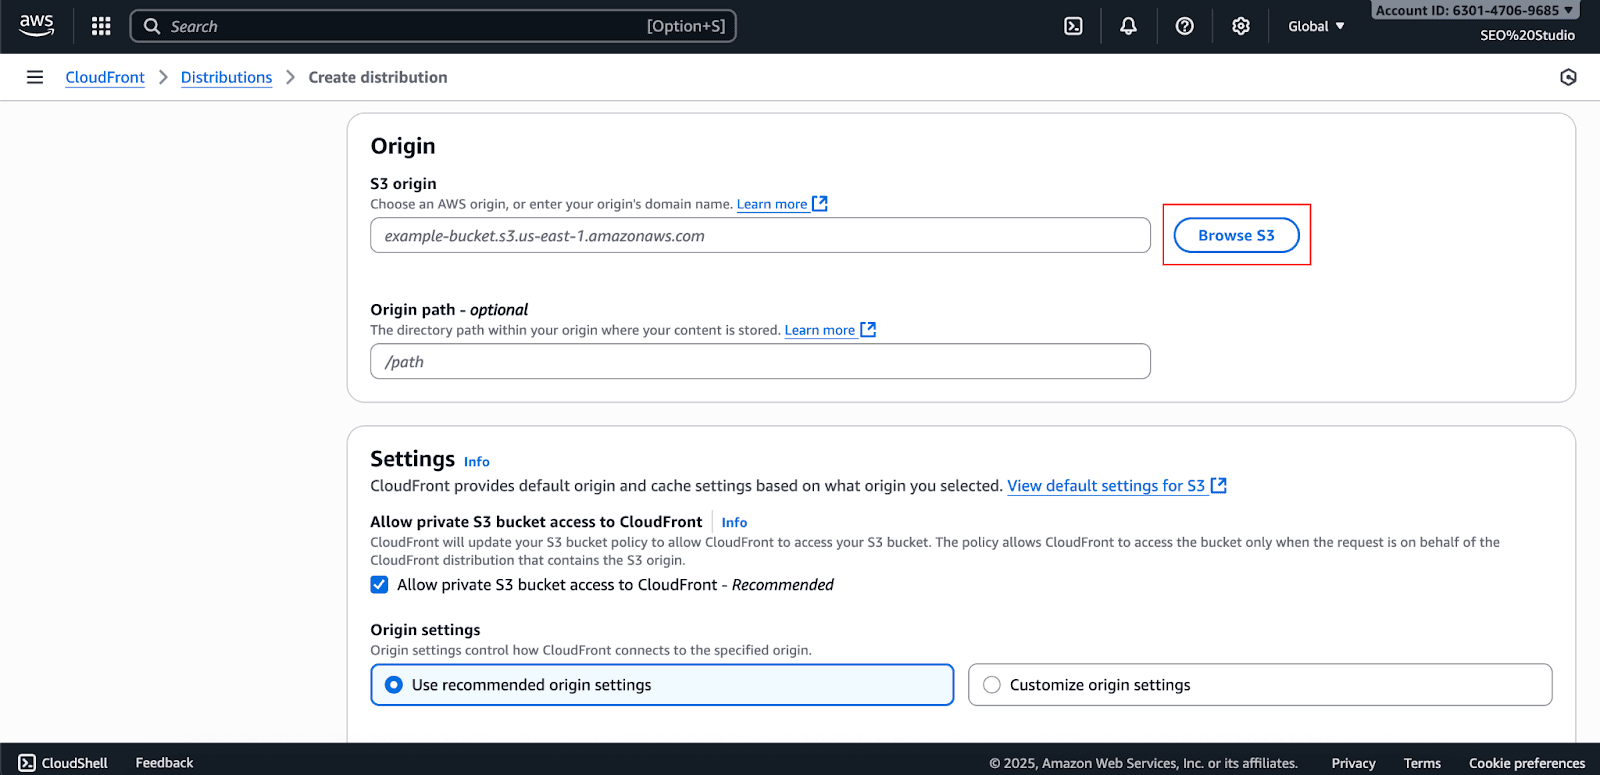Image resolution: width=1600 pixels, height=775 pixels.
Task: Open the notifications bell
Action: pos(1128,26)
